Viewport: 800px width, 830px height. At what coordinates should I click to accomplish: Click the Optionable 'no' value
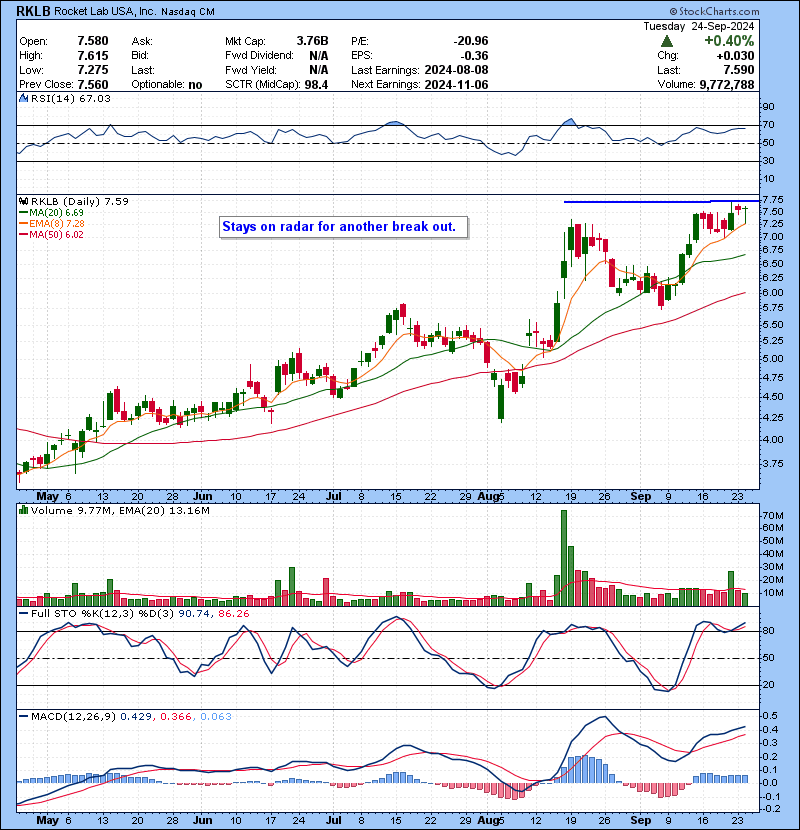pyautogui.click(x=195, y=84)
